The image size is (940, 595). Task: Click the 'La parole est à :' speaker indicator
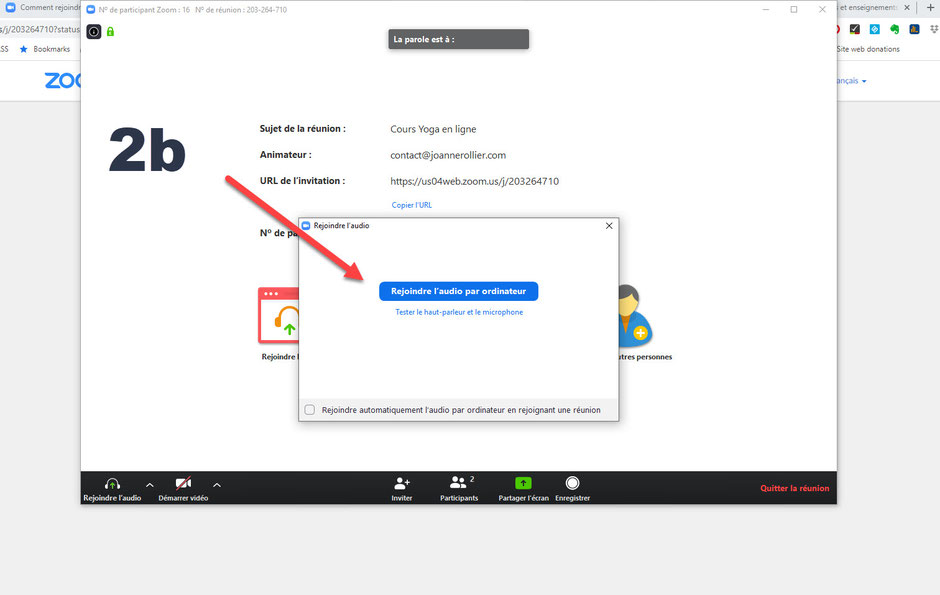[x=459, y=39]
